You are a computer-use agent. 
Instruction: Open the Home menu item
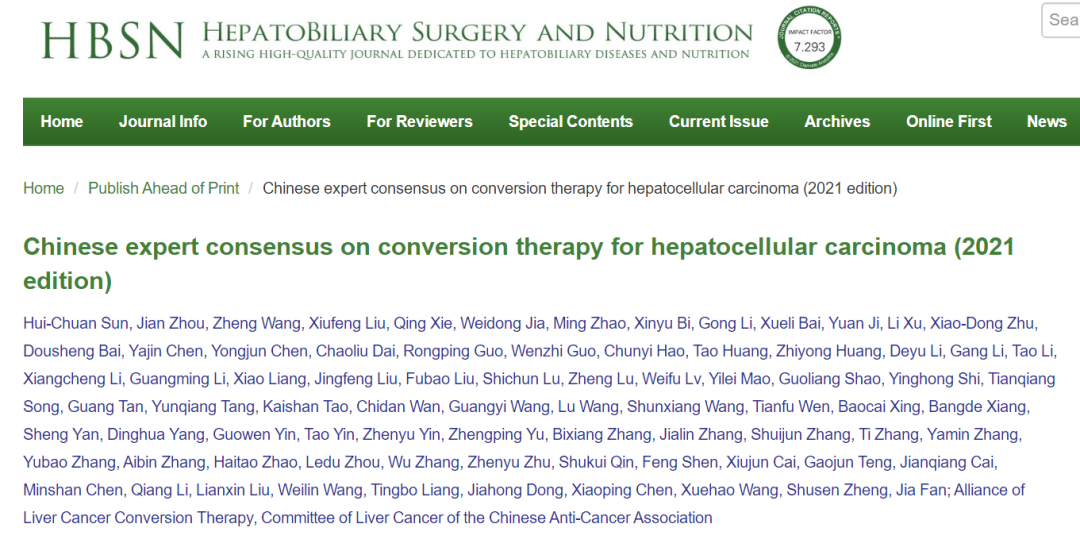point(62,122)
